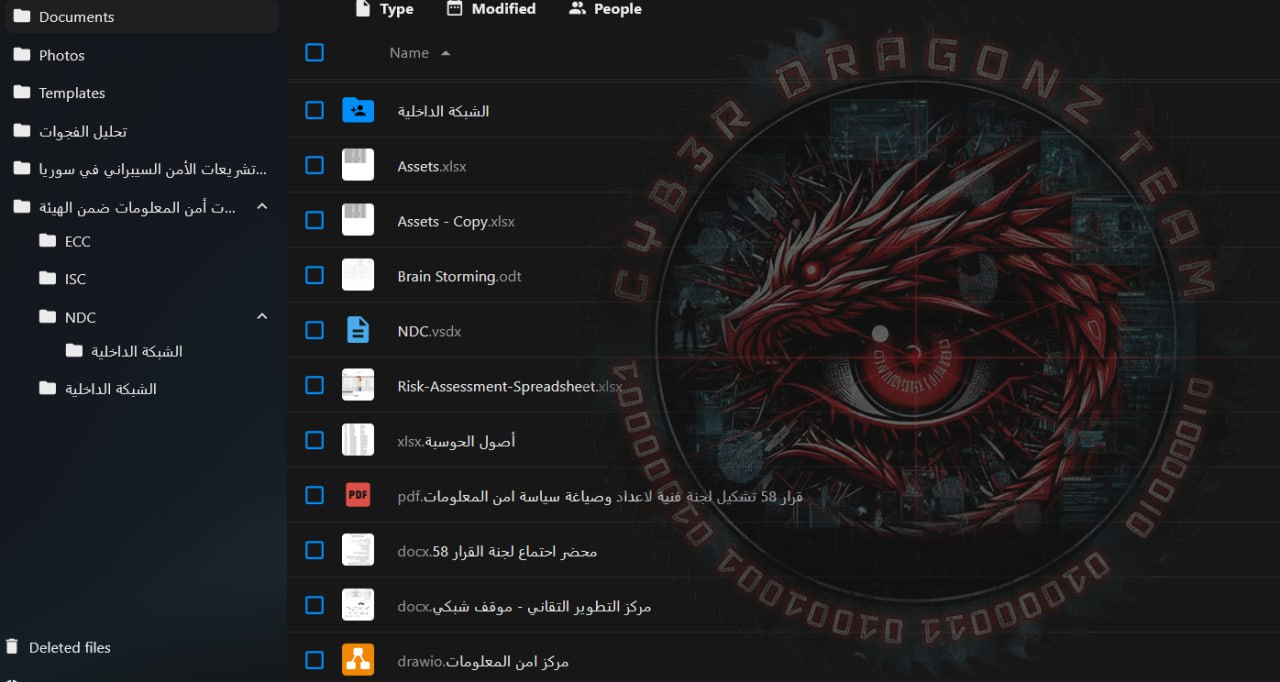Check the checkbox for Assets - Copy.xlsx

(314, 220)
